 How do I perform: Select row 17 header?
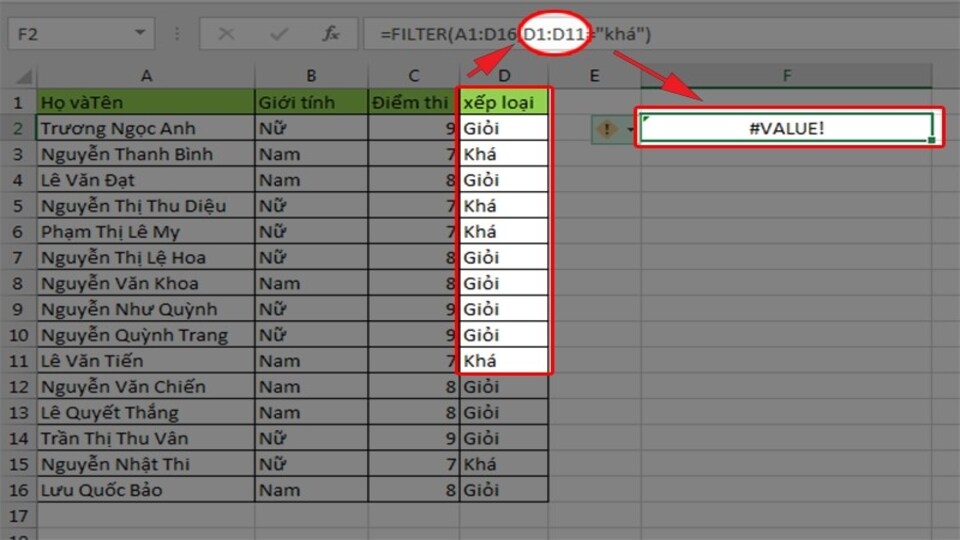18,516
